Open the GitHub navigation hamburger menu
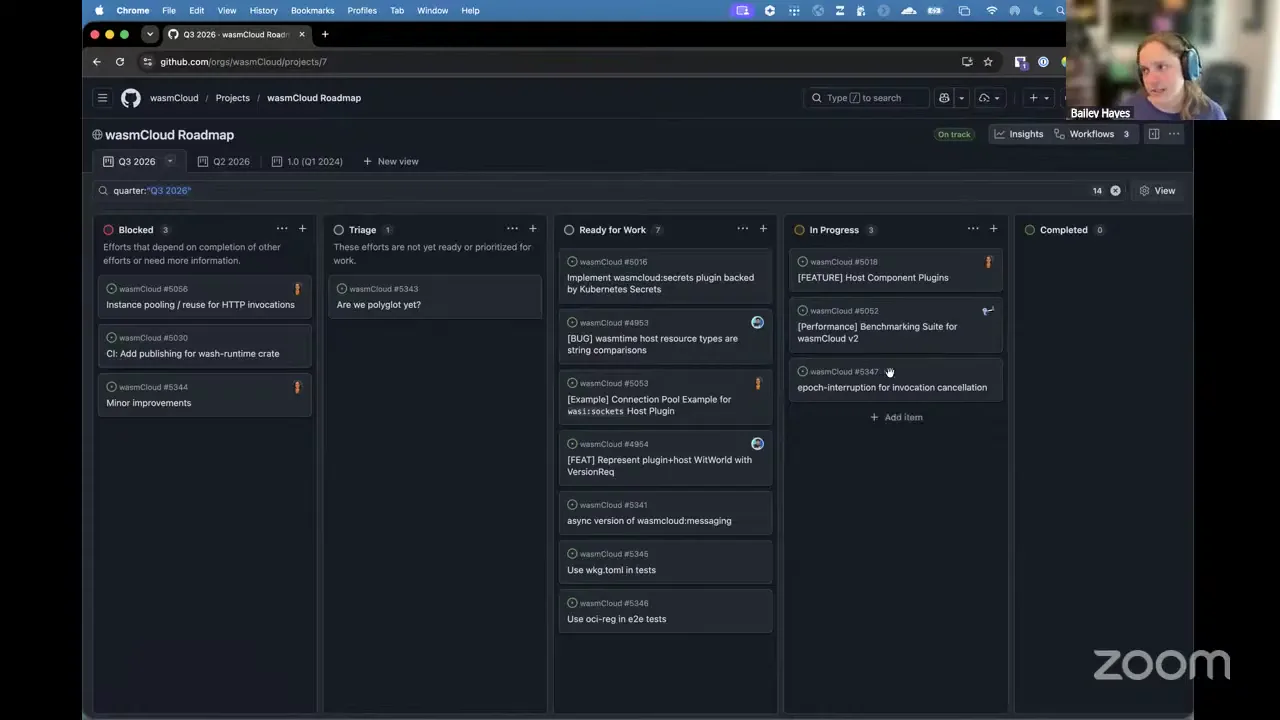 point(102,98)
